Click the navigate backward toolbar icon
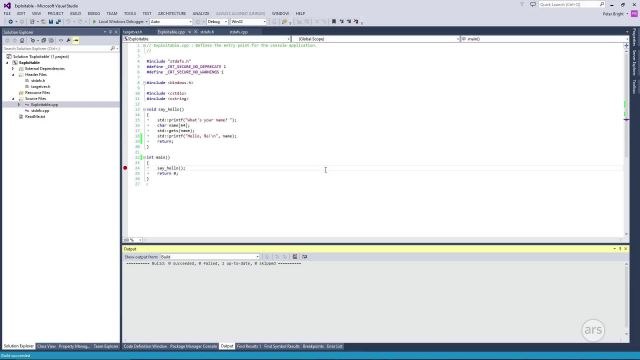This screenshot has height=360, width=640. pos(11,21)
